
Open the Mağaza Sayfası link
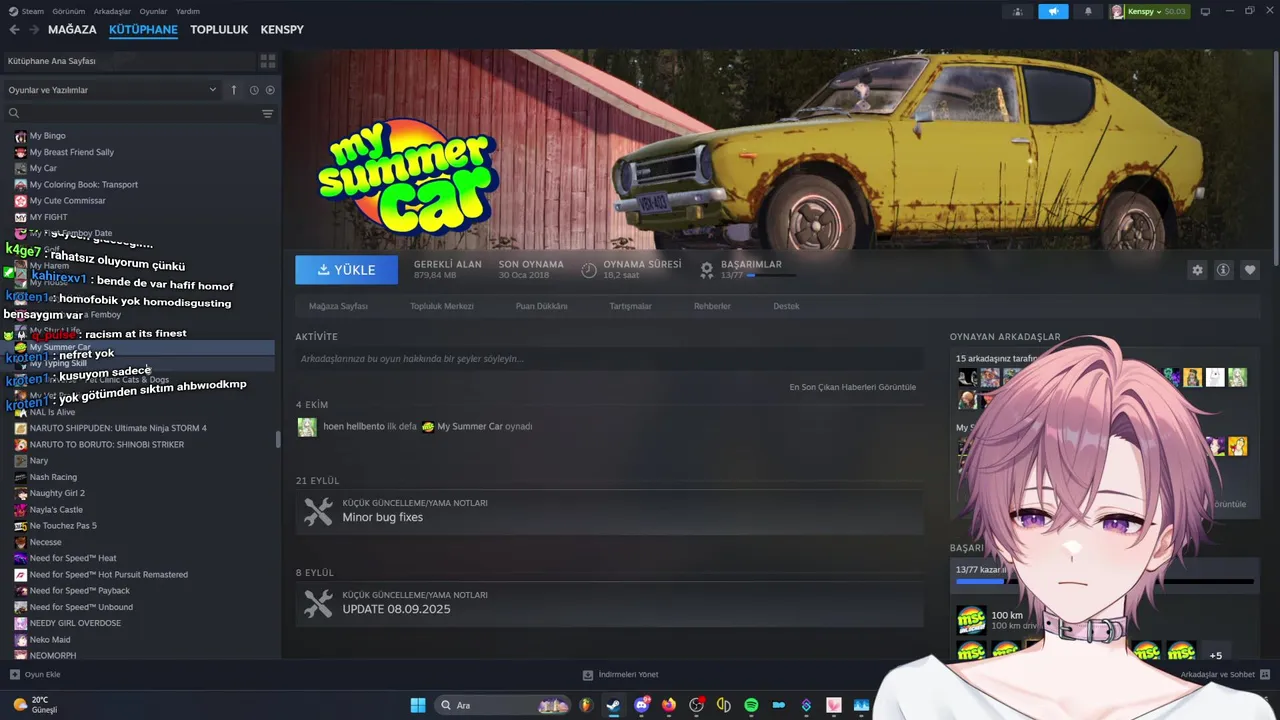338,306
